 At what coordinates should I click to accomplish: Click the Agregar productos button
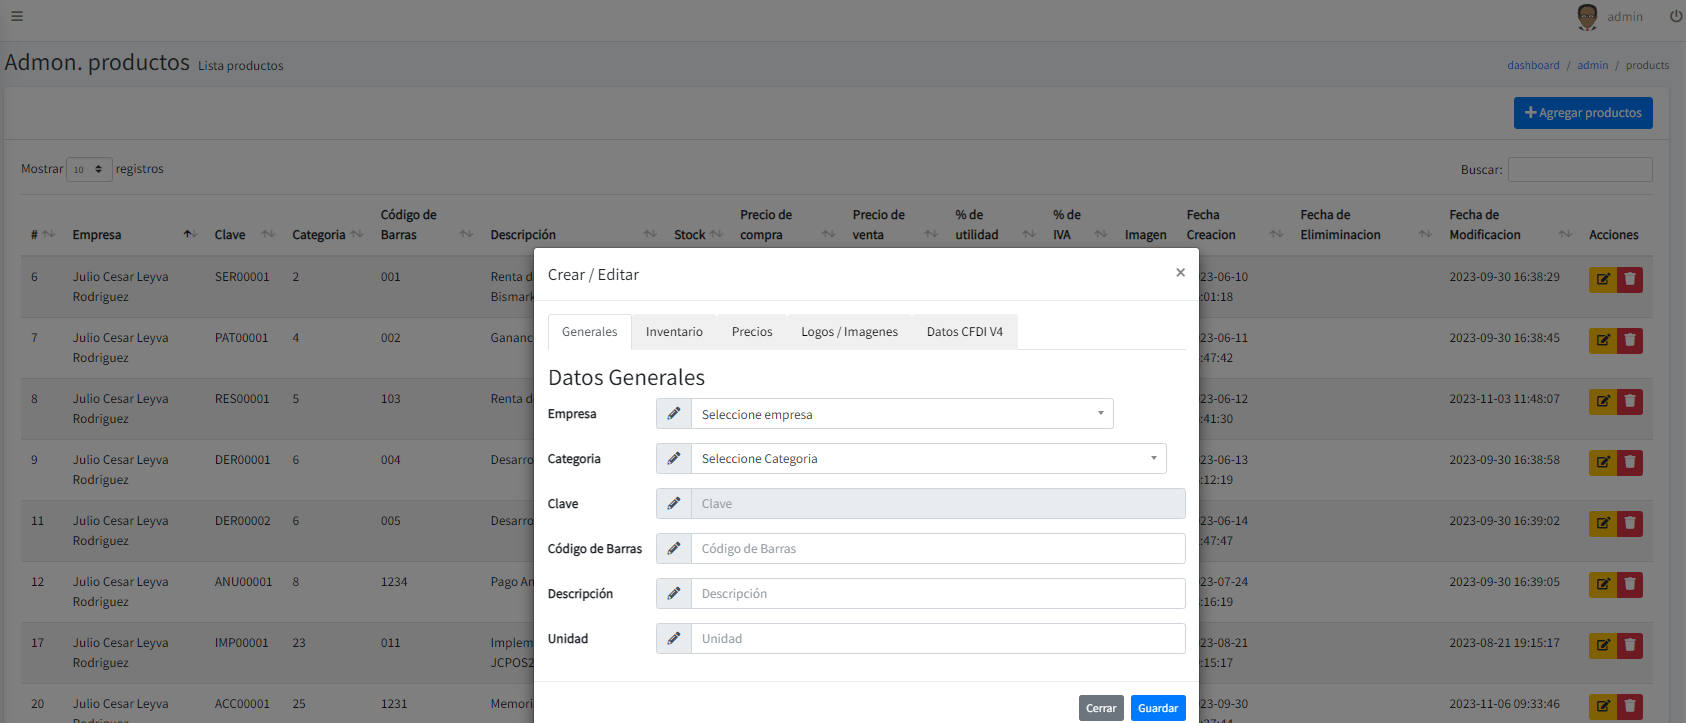[1582, 113]
